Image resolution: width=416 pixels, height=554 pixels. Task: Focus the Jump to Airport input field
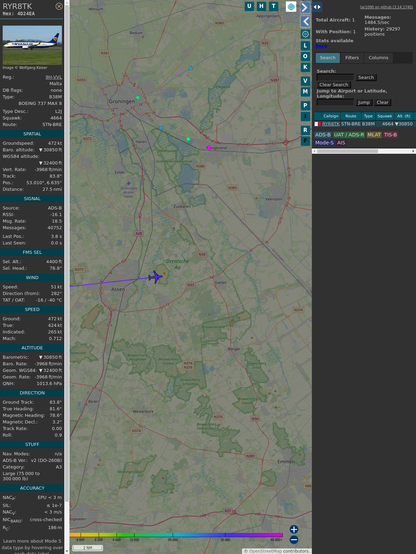[335, 102]
